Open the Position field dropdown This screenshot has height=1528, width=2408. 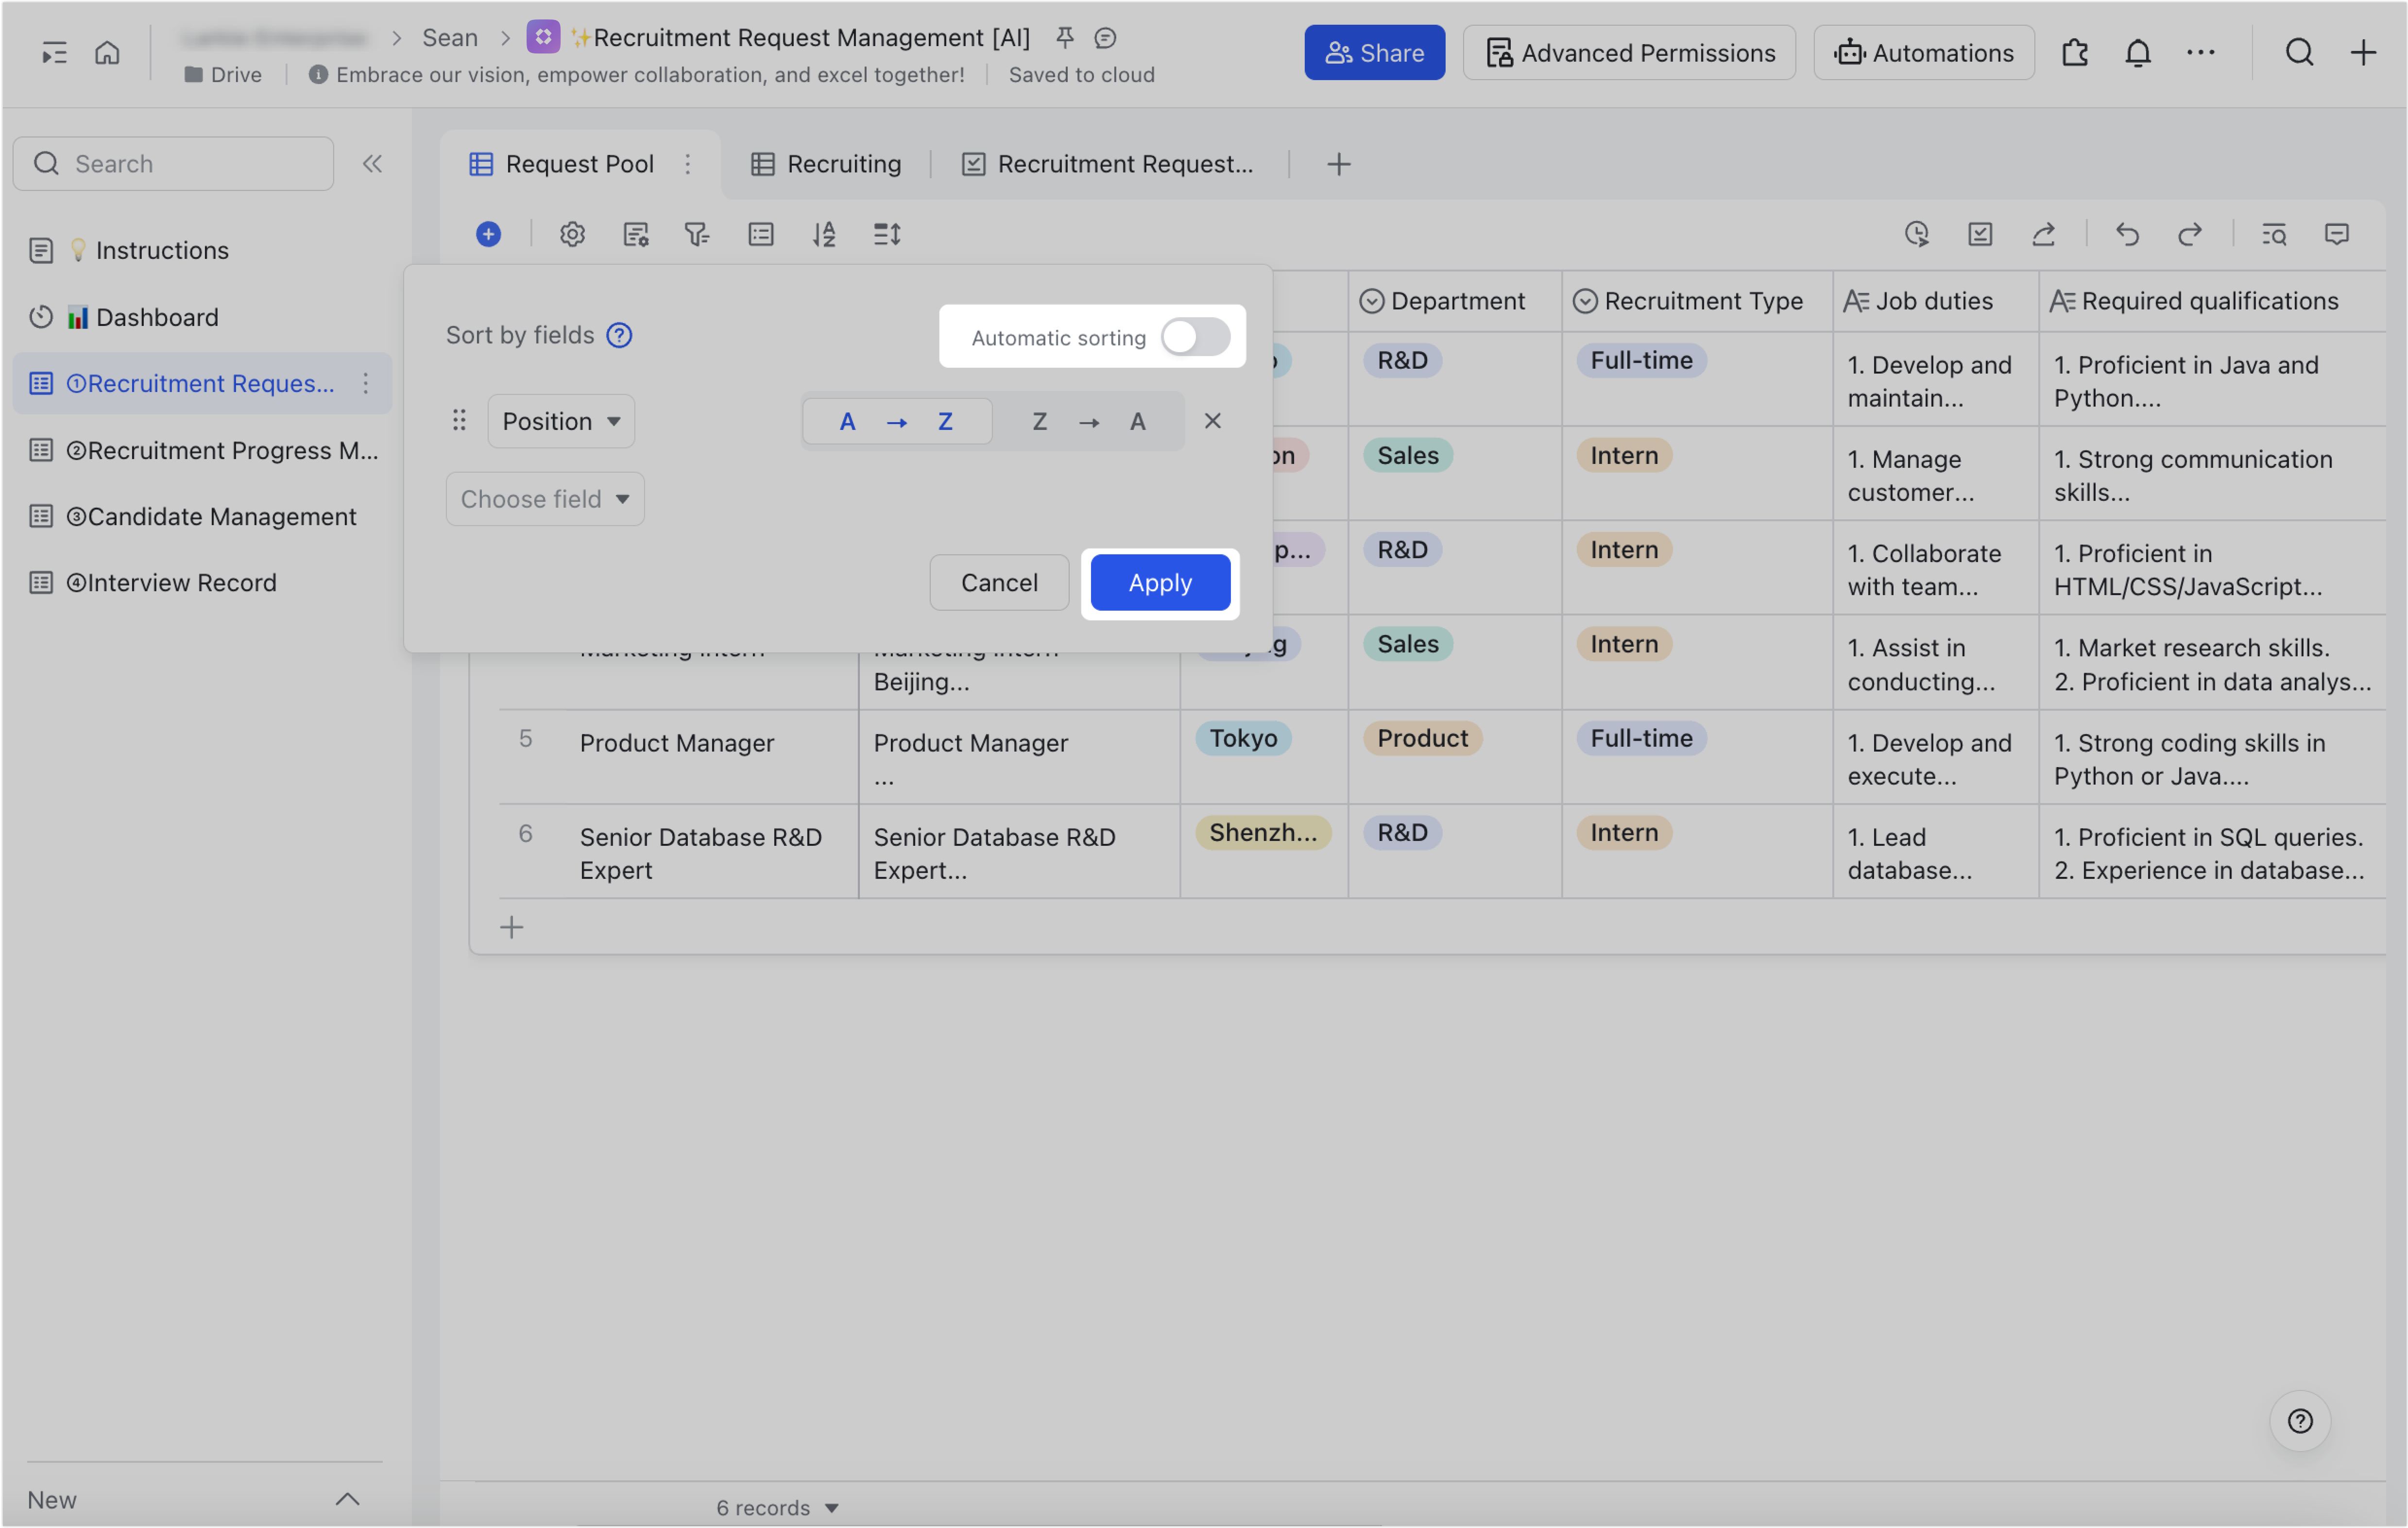coord(561,421)
